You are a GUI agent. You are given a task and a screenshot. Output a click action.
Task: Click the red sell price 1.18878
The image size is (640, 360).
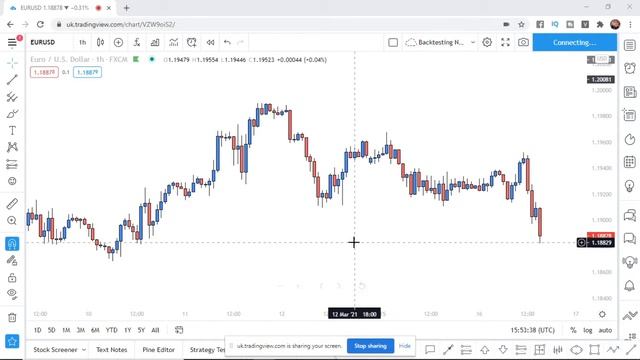point(44,72)
